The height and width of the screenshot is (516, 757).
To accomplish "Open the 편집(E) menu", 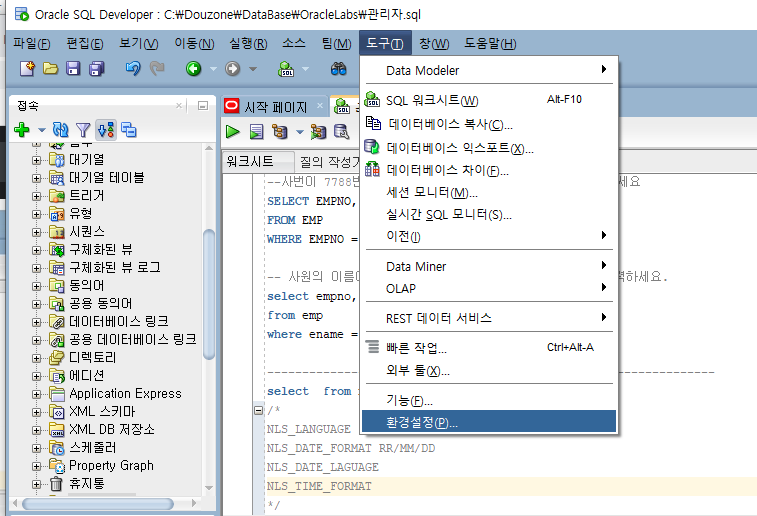I will click(84, 43).
